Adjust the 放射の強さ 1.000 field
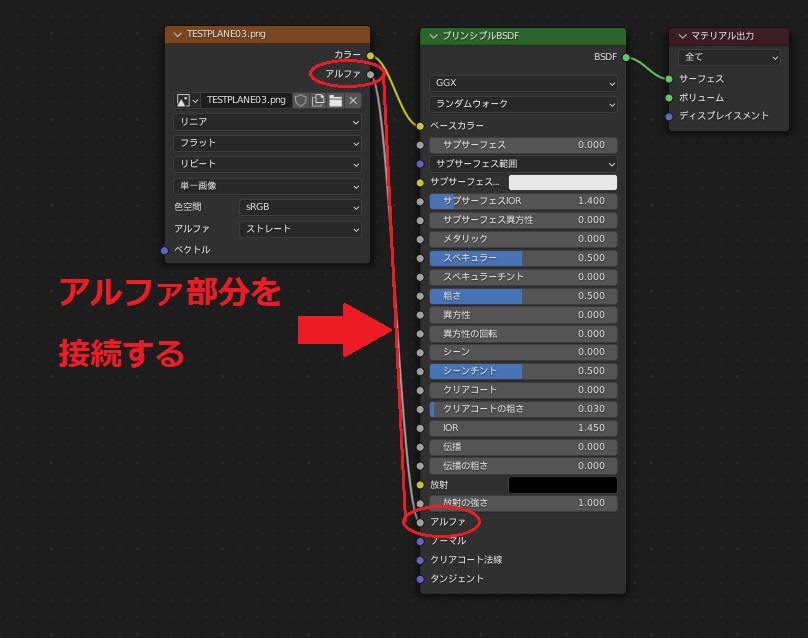This screenshot has height=638, width=808. pyautogui.click(x=523, y=503)
